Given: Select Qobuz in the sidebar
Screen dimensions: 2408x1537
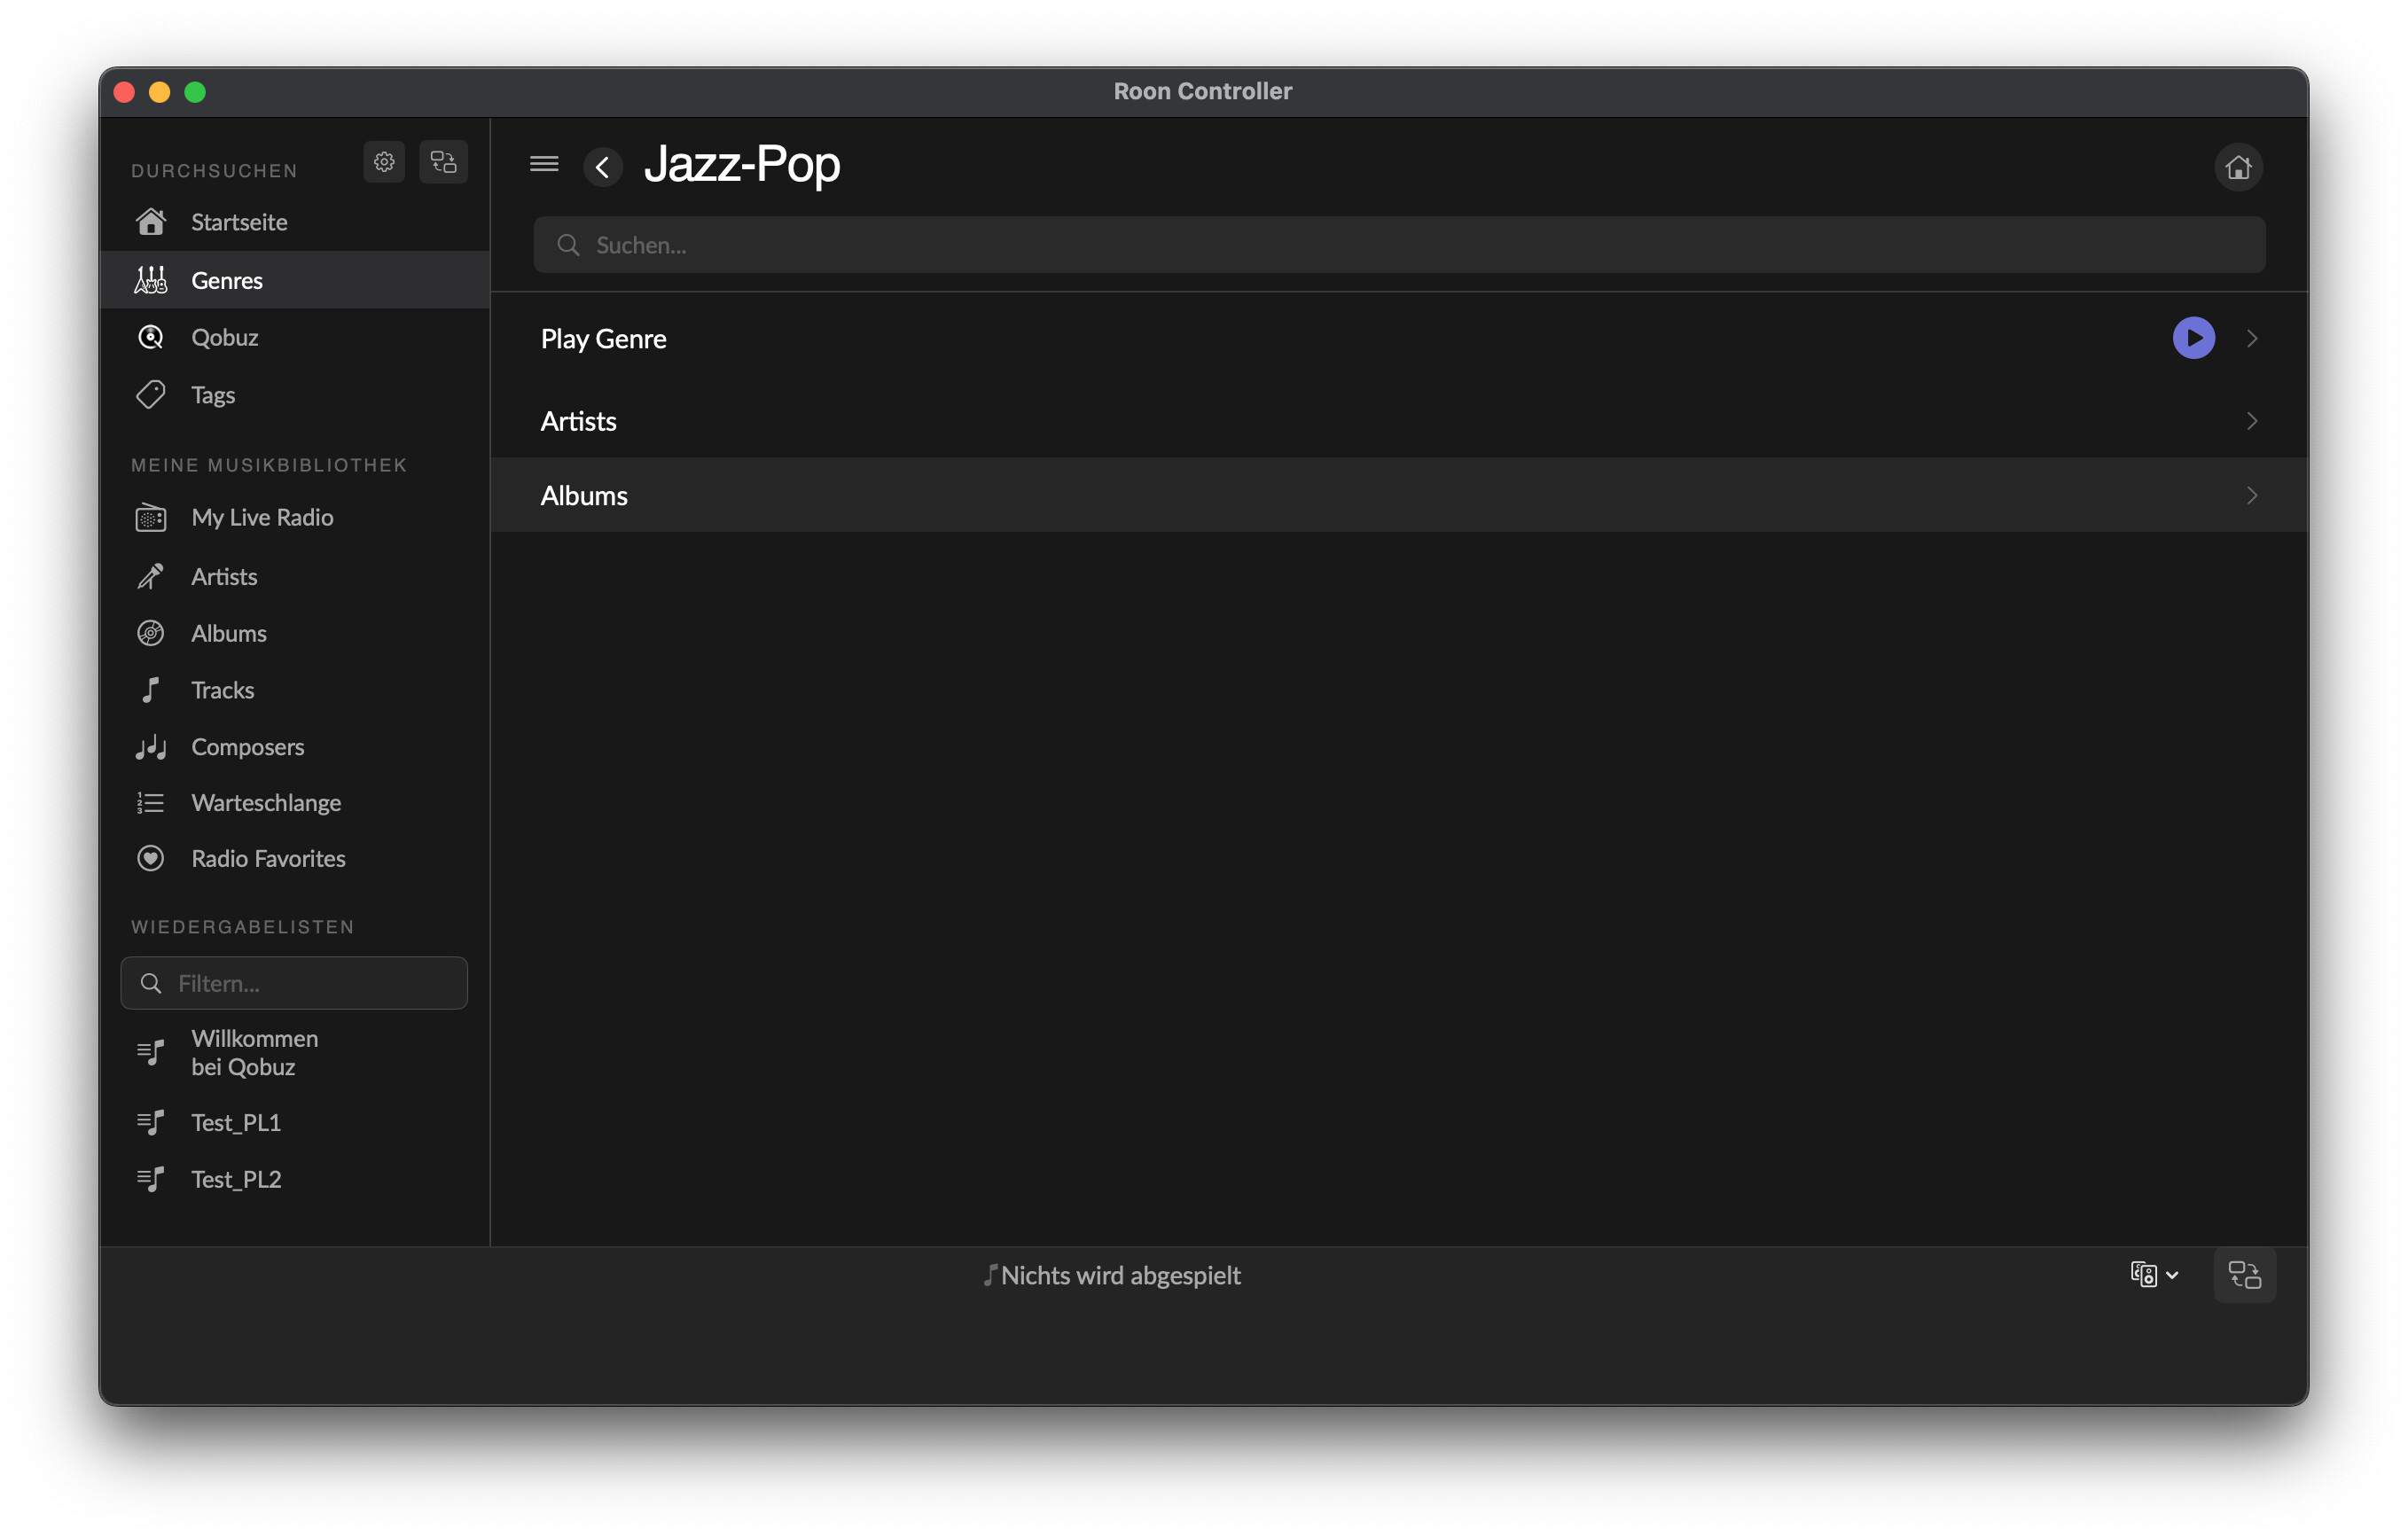Looking at the screenshot, I should click(225, 338).
